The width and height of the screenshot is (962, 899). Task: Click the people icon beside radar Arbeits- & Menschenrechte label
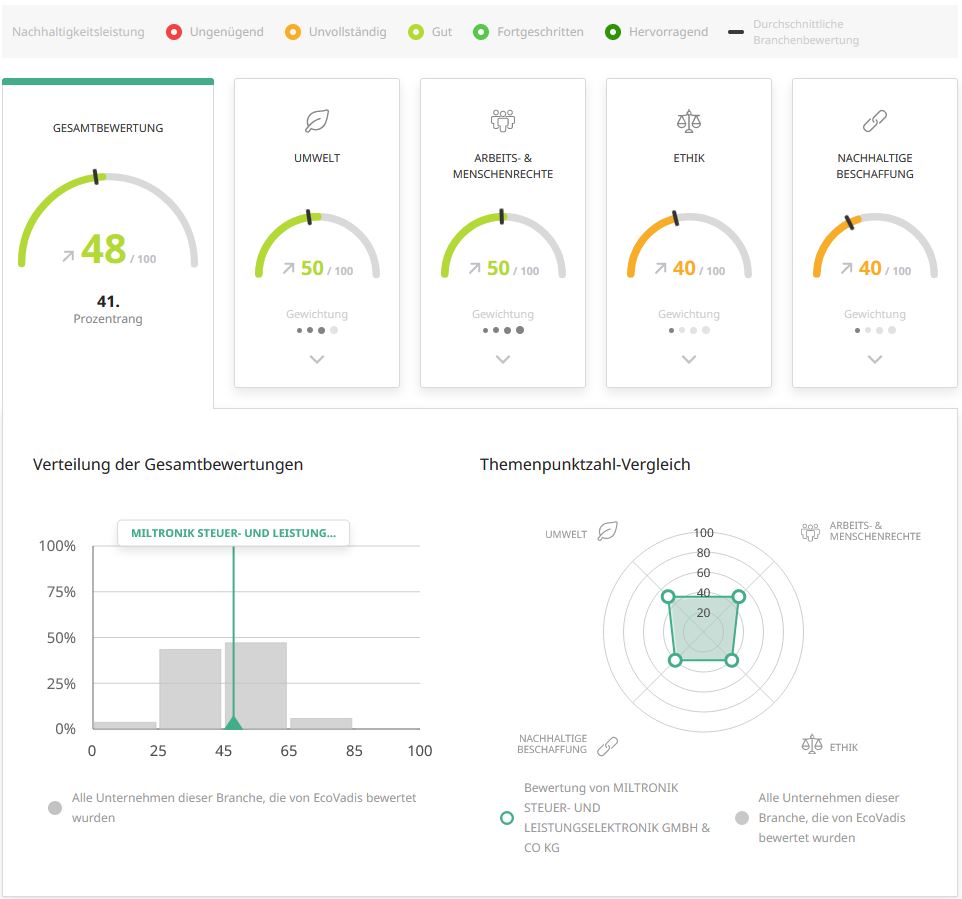810,531
